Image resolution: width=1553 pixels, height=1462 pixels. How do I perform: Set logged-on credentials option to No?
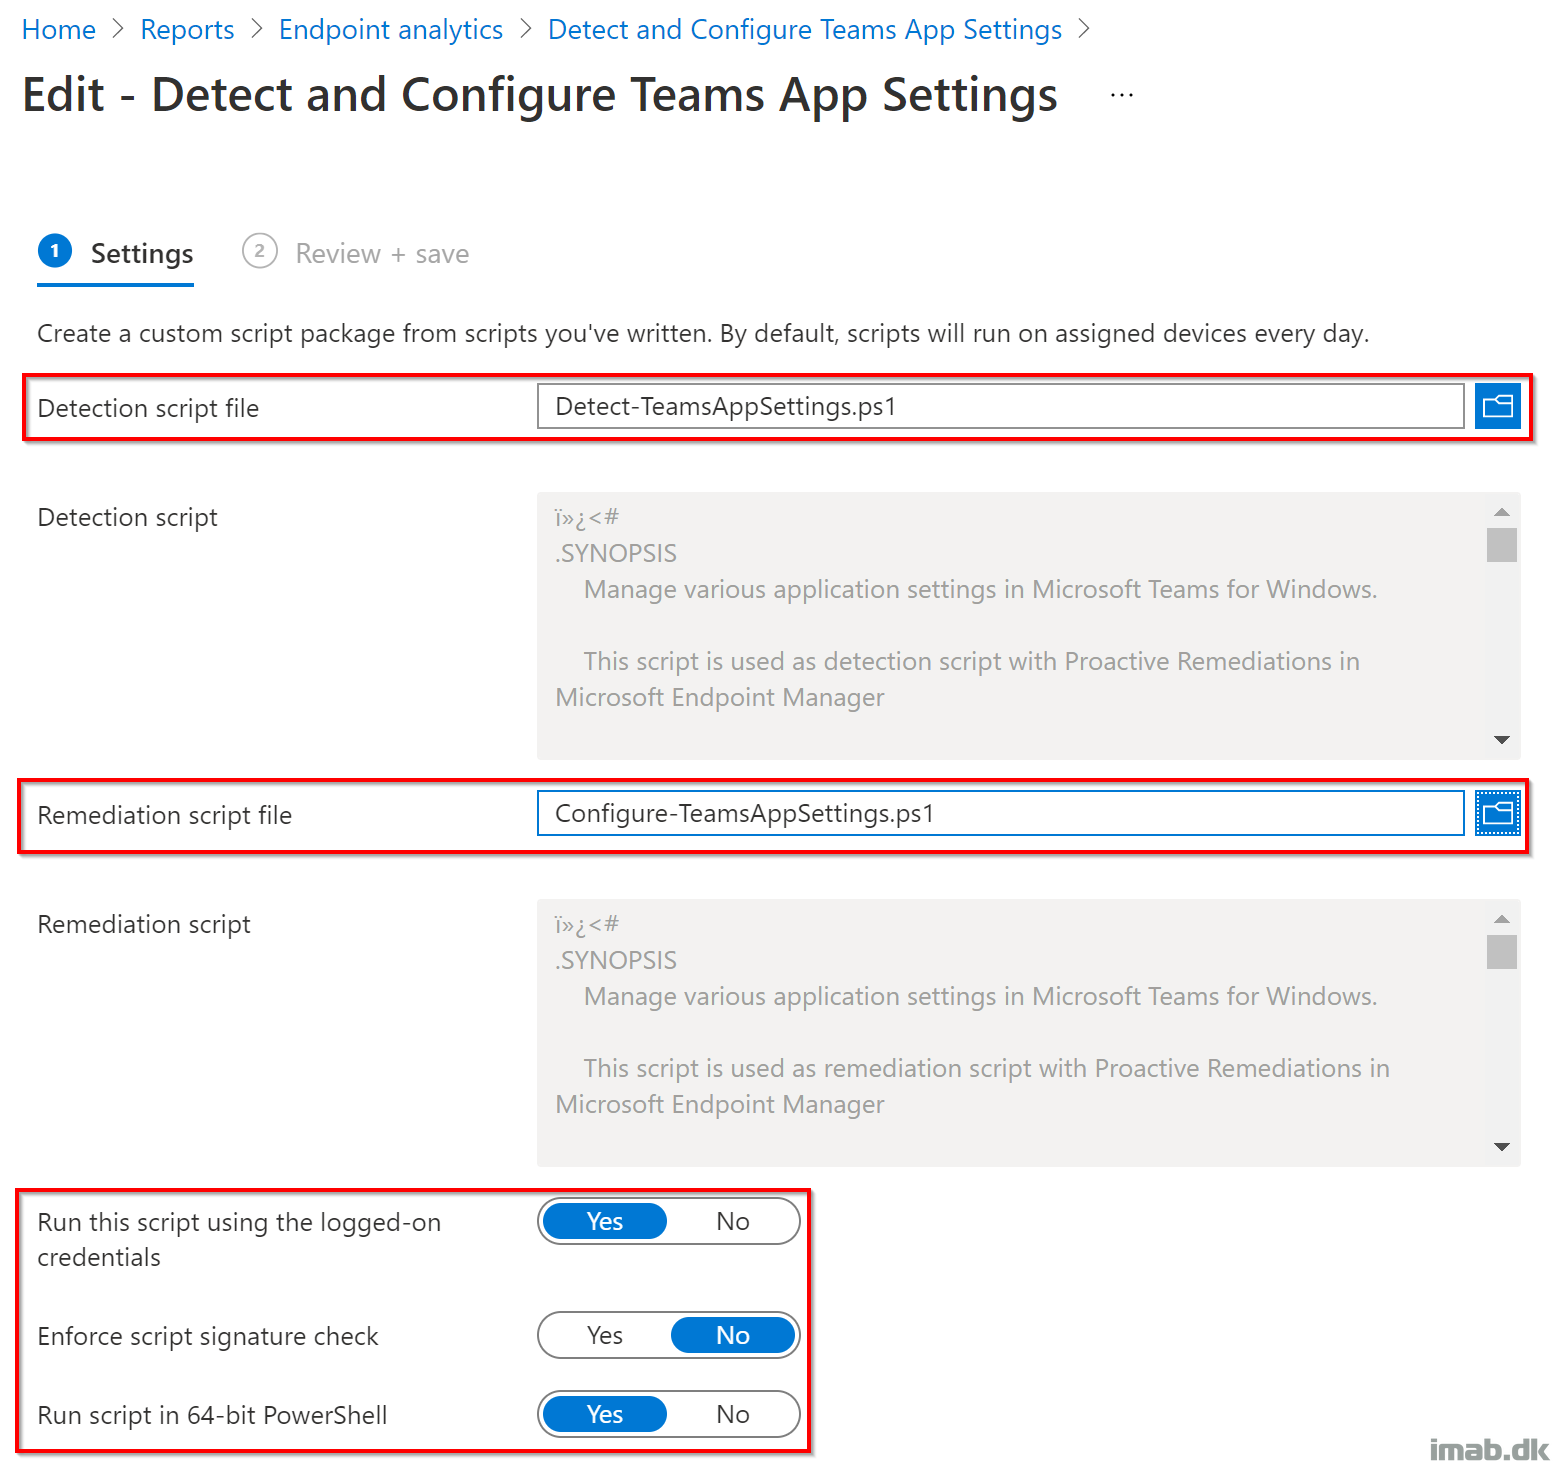point(733,1221)
